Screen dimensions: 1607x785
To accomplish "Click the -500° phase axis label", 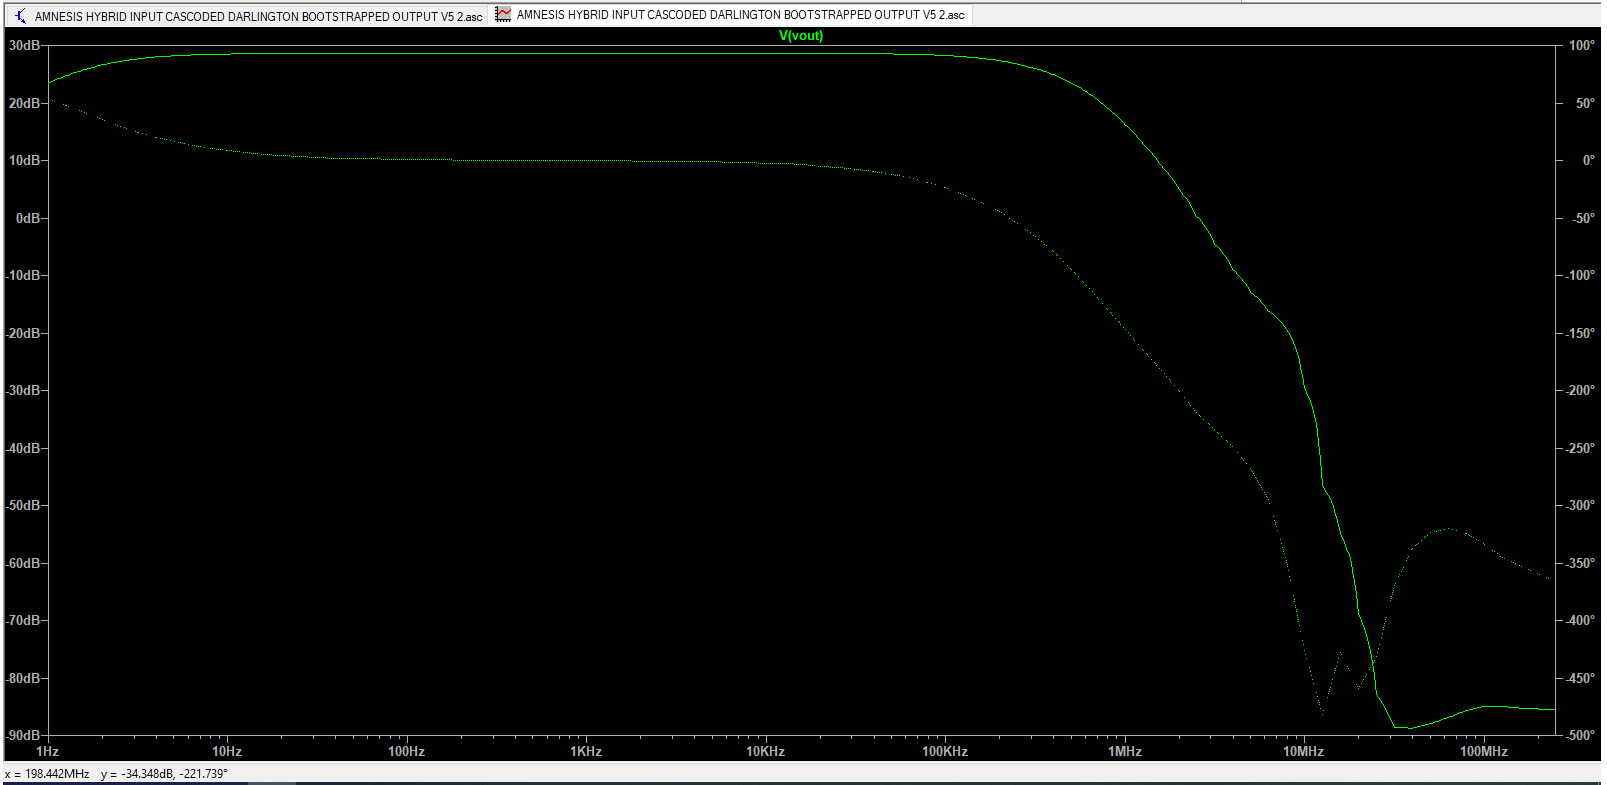I will point(1580,735).
